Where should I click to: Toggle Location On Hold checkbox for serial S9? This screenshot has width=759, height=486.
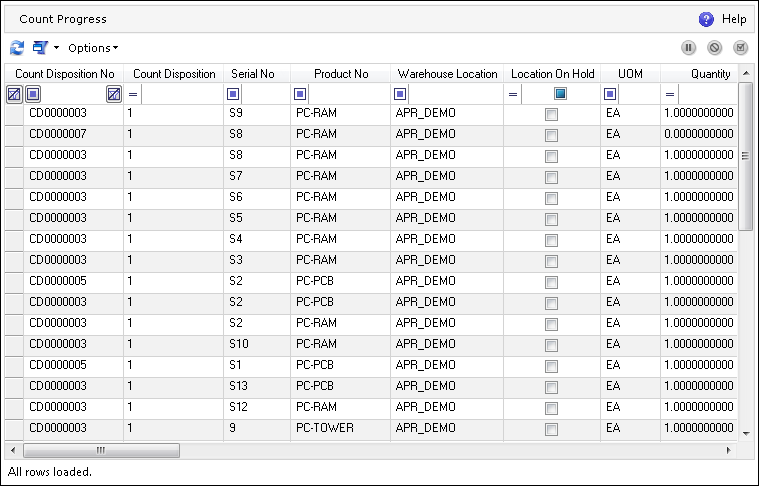pyautogui.click(x=551, y=114)
